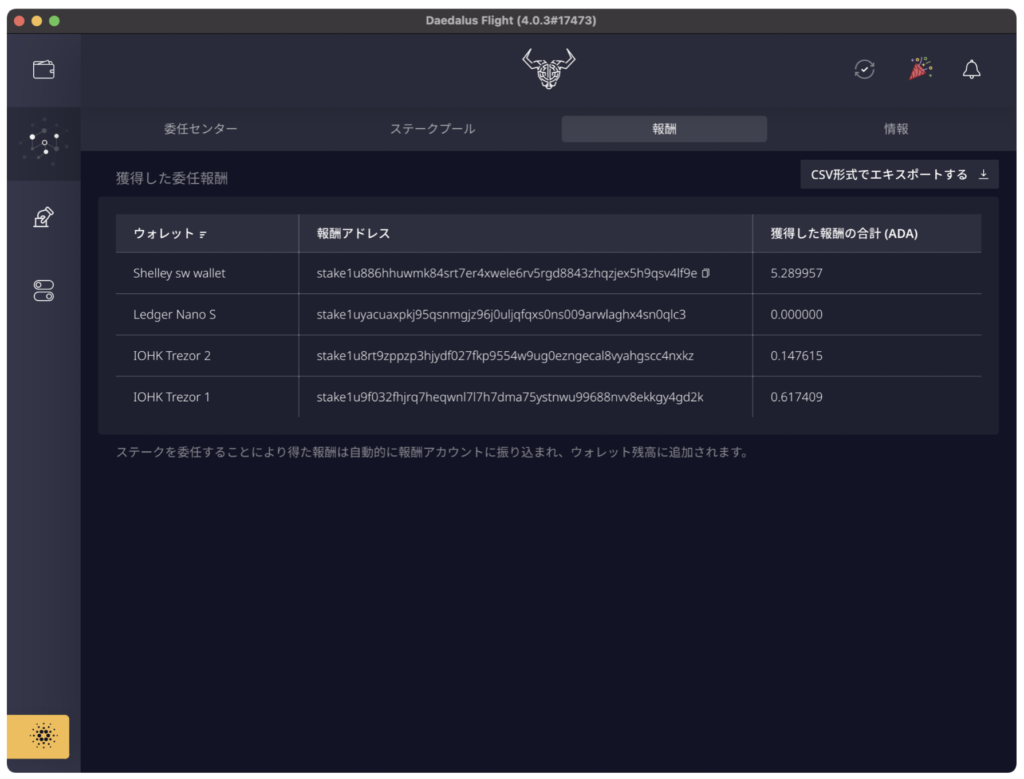The image size is (1024, 779).
Task: Open the party popper news icon
Action: 919,69
